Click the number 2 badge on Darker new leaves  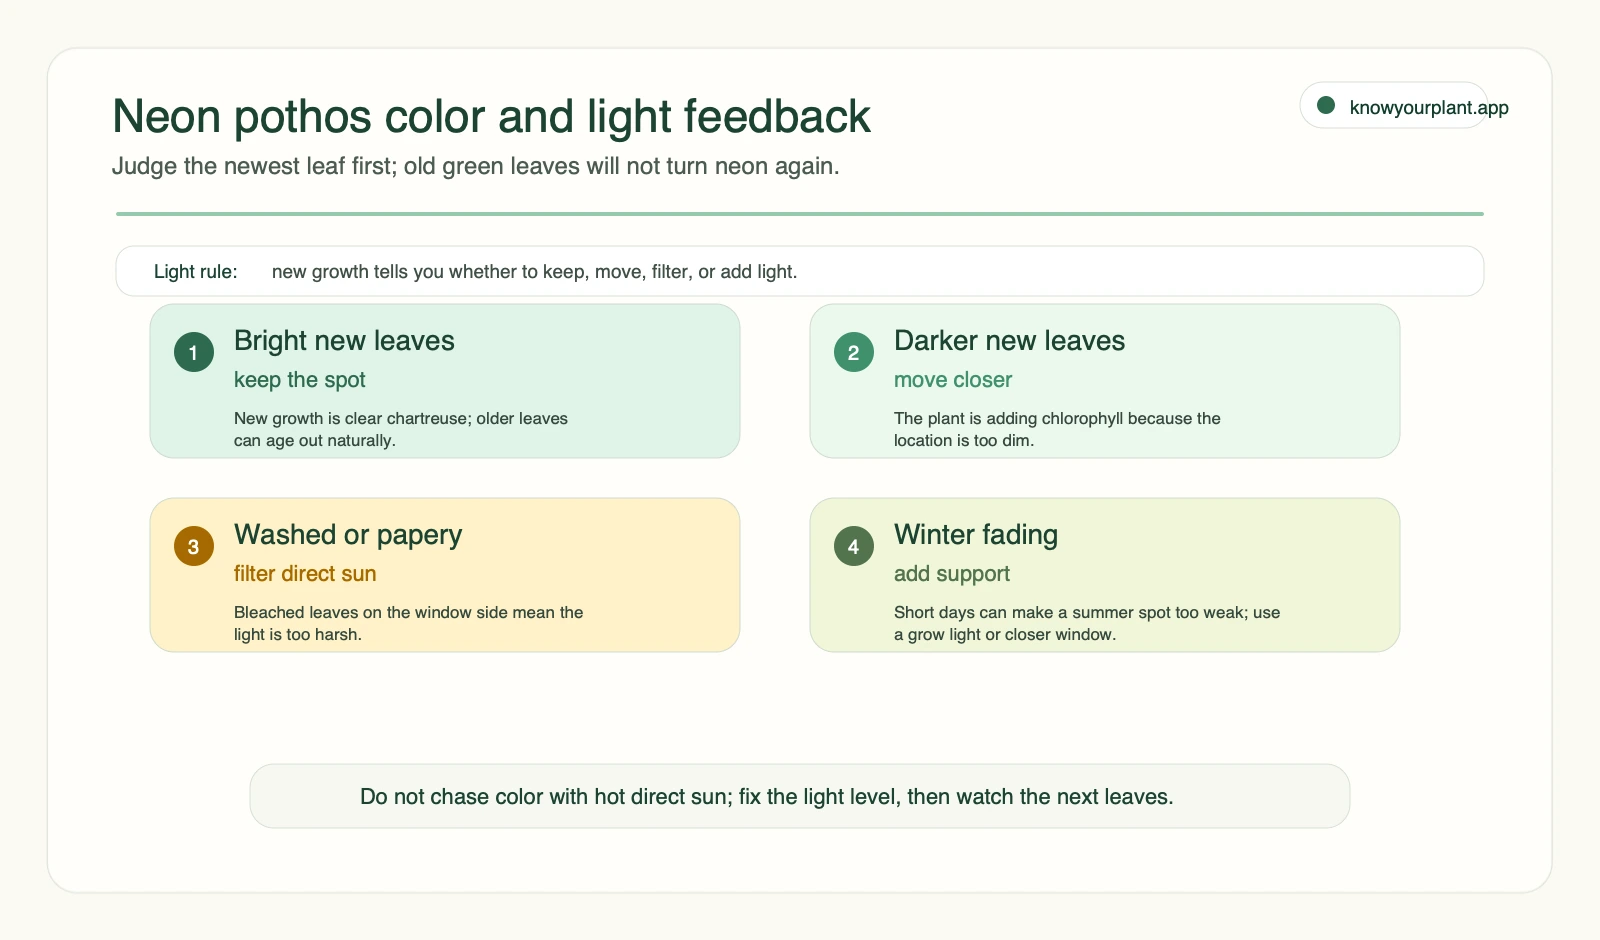click(x=854, y=352)
